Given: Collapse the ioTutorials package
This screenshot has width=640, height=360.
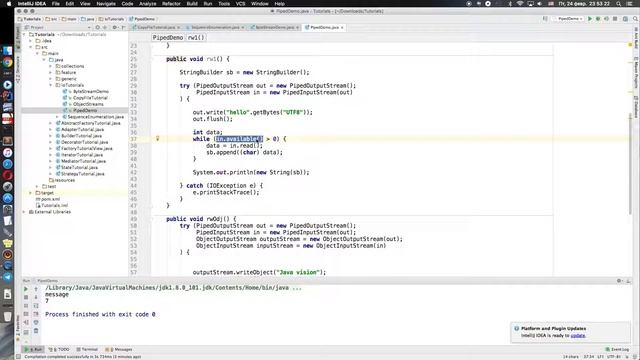Looking at the screenshot, I should point(51,85).
